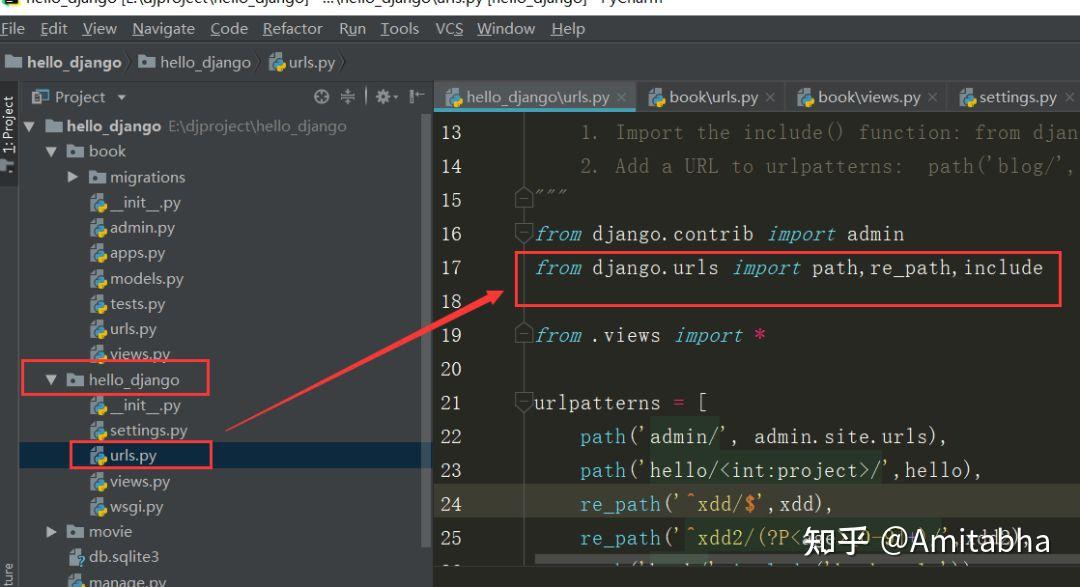
Task: Select the movie folder
Action: 99,532
